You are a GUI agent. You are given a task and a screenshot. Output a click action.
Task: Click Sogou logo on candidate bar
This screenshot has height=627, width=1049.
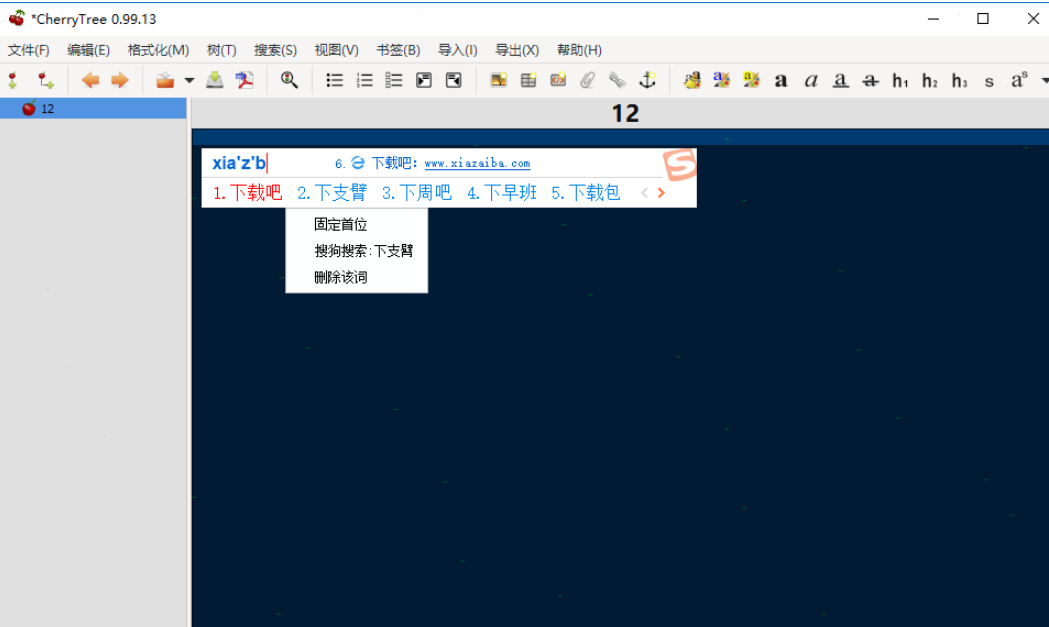coord(680,165)
